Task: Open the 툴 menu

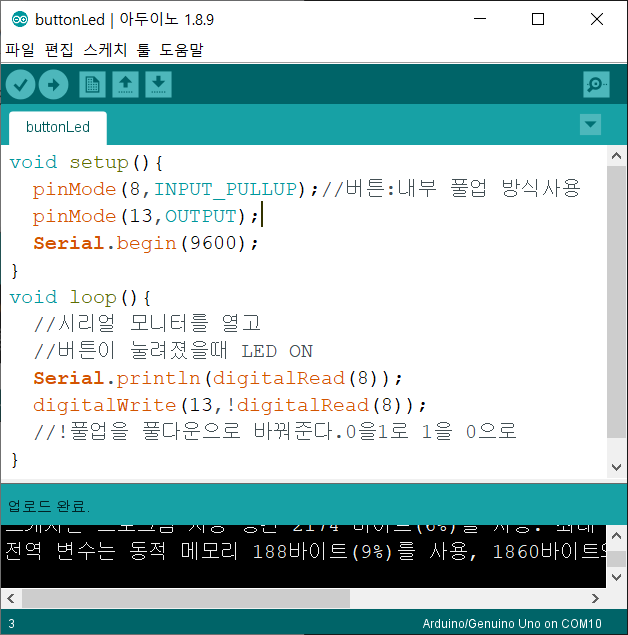Action: (143, 50)
